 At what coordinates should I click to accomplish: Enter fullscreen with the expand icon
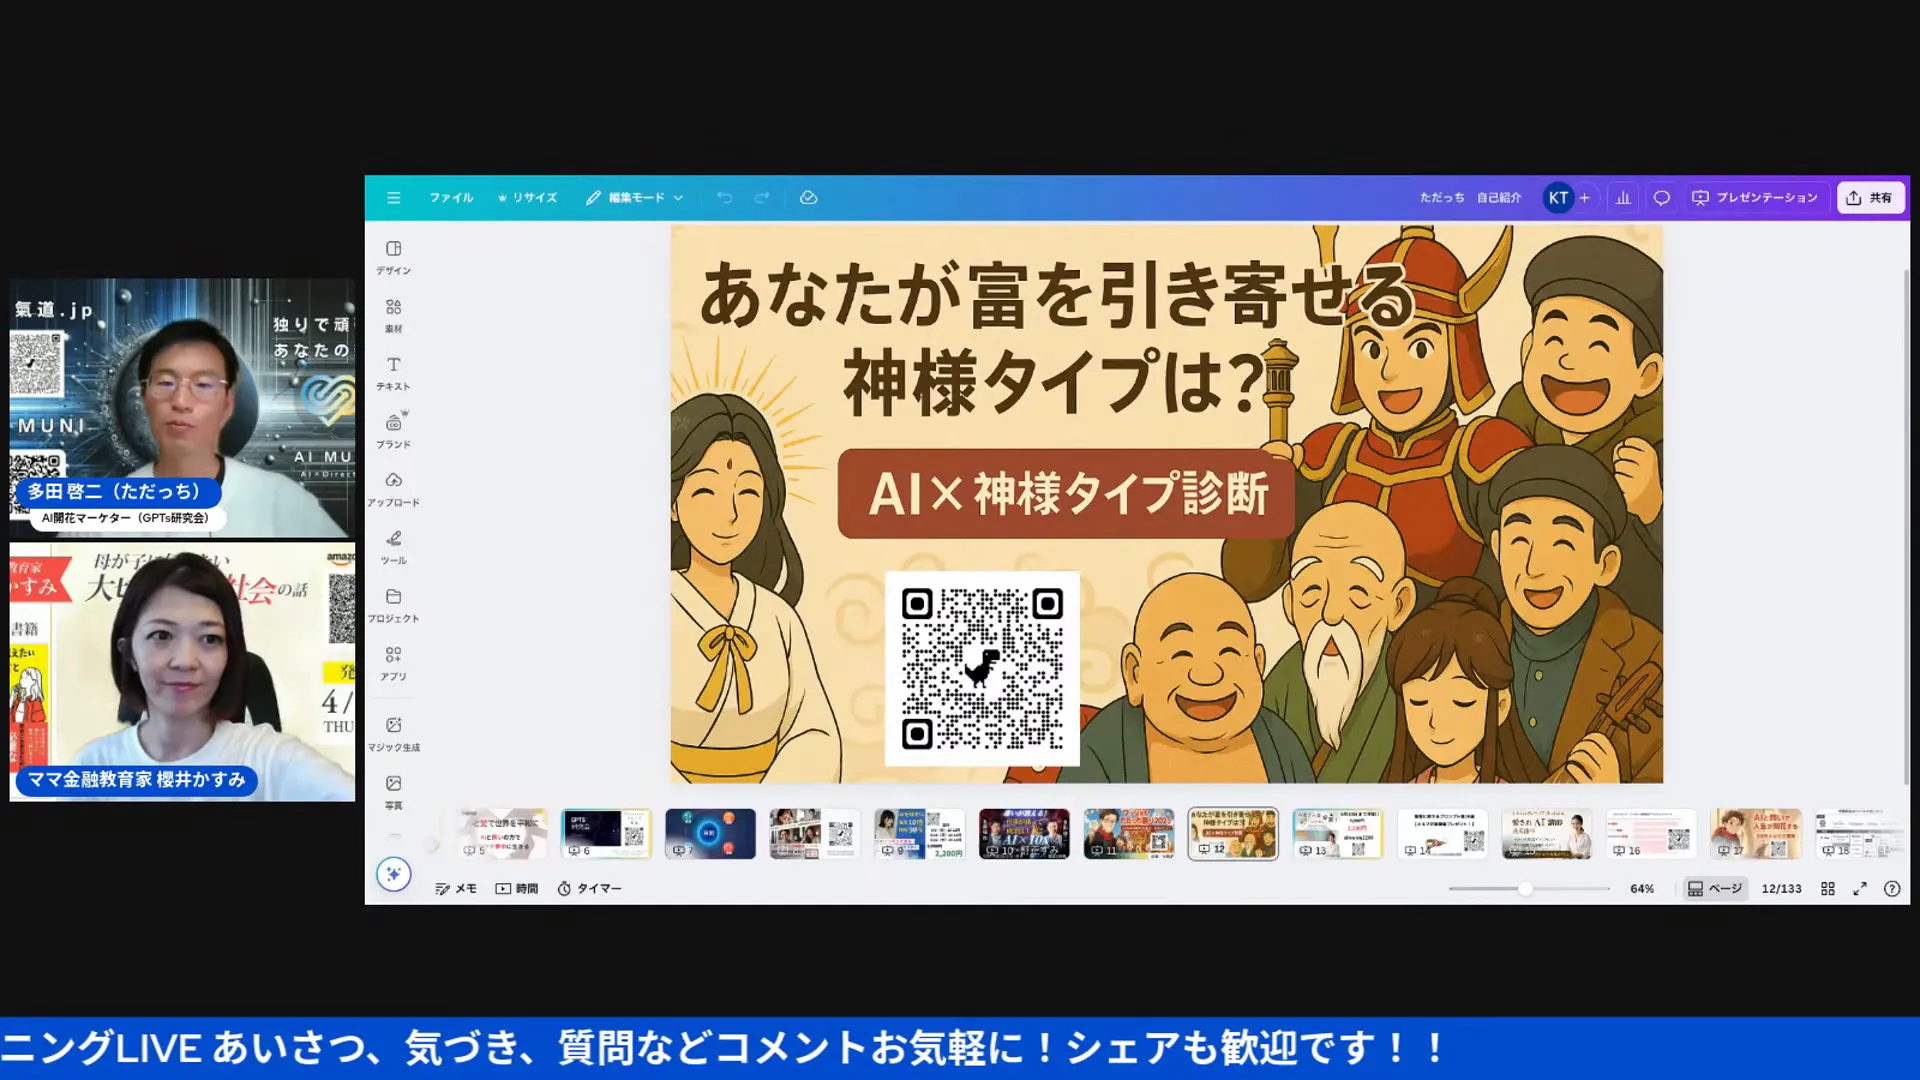tap(1860, 888)
